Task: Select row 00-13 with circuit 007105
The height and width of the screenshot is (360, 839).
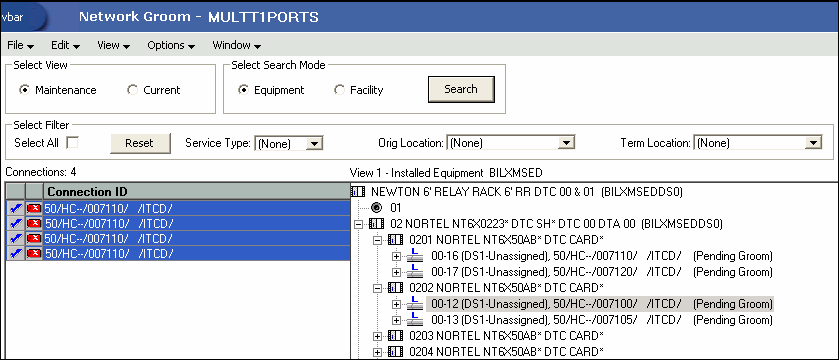Action: [602, 320]
